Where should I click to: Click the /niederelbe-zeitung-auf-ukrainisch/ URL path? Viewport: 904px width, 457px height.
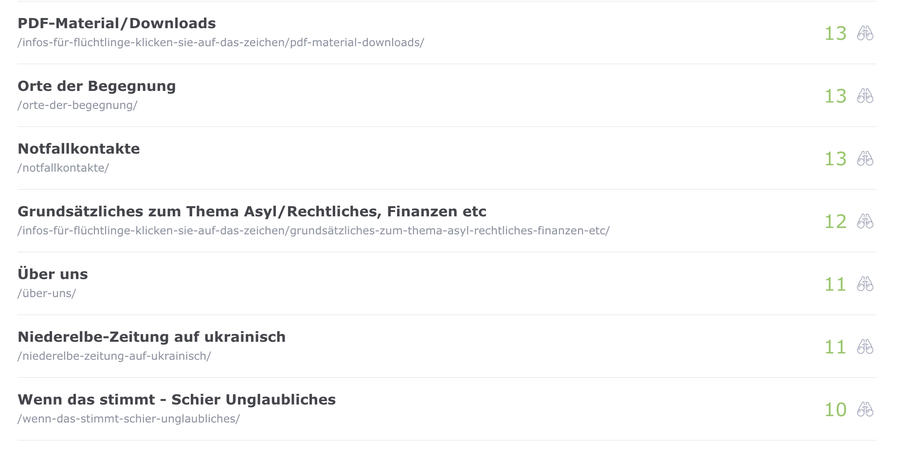tap(114, 356)
